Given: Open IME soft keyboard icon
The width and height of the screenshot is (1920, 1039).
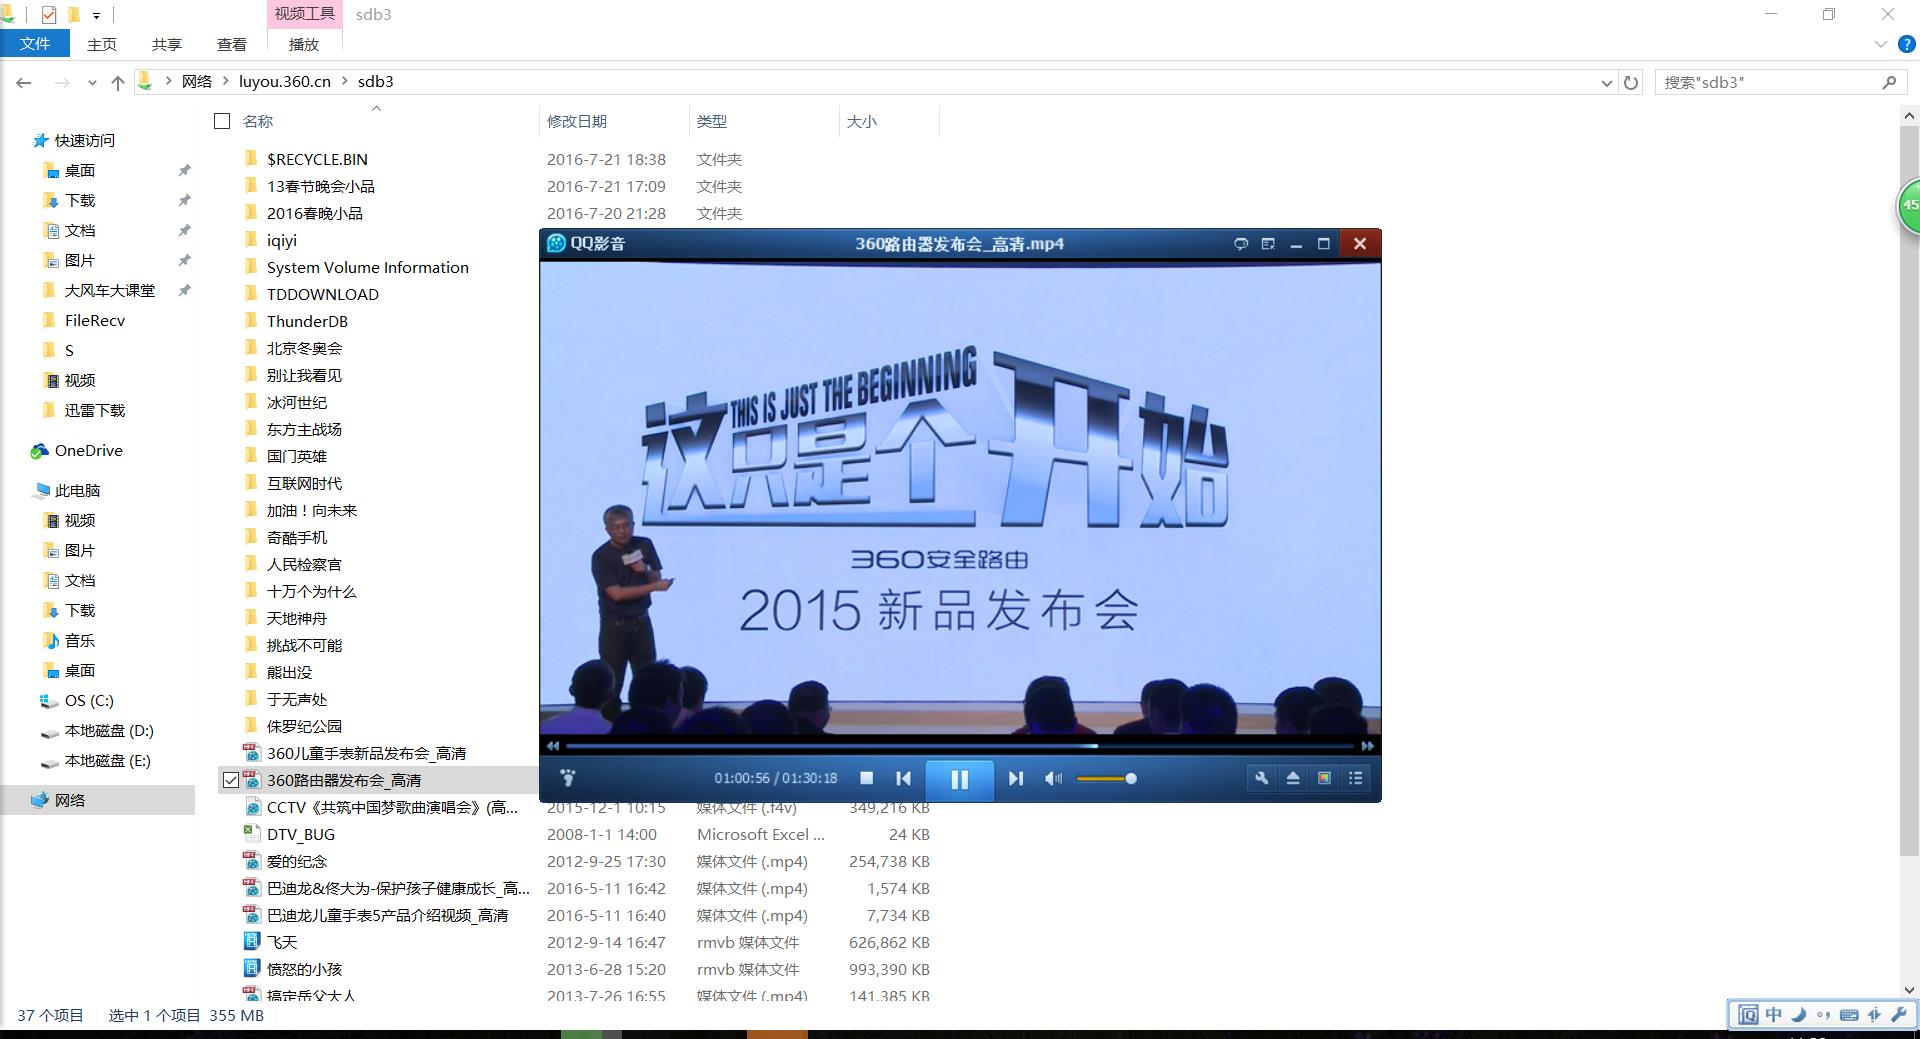Looking at the screenshot, I should [1849, 1014].
